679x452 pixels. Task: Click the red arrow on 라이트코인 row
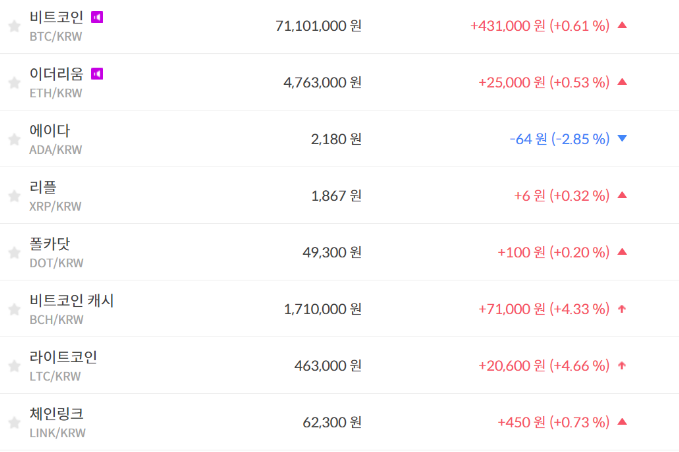click(x=622, y=365)
